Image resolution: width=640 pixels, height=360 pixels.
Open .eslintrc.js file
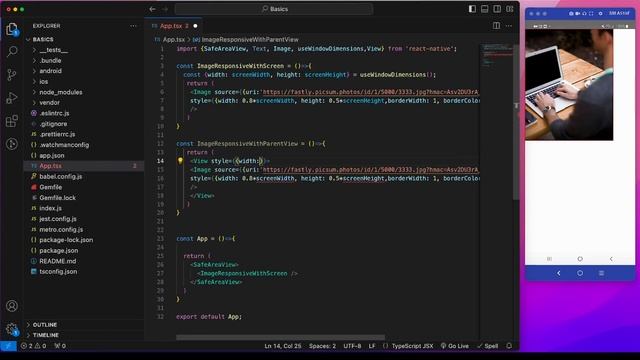[83, 113]
